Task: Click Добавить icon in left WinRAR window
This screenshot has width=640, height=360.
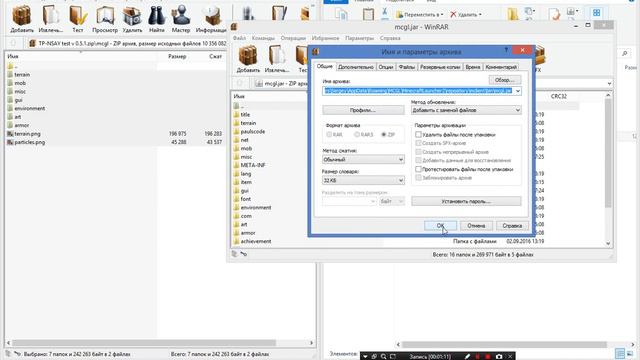Action: tap(22, 17)
